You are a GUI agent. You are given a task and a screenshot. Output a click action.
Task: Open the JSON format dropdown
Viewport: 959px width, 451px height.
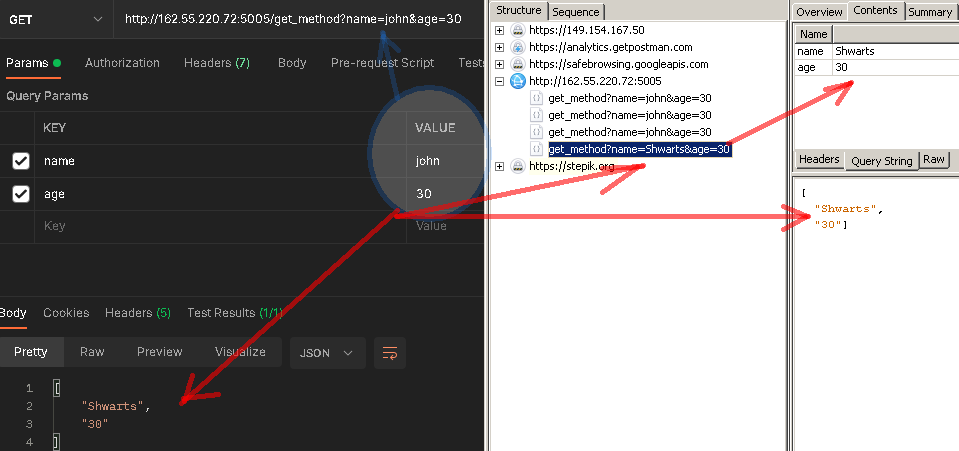click(x=327, y=353)
